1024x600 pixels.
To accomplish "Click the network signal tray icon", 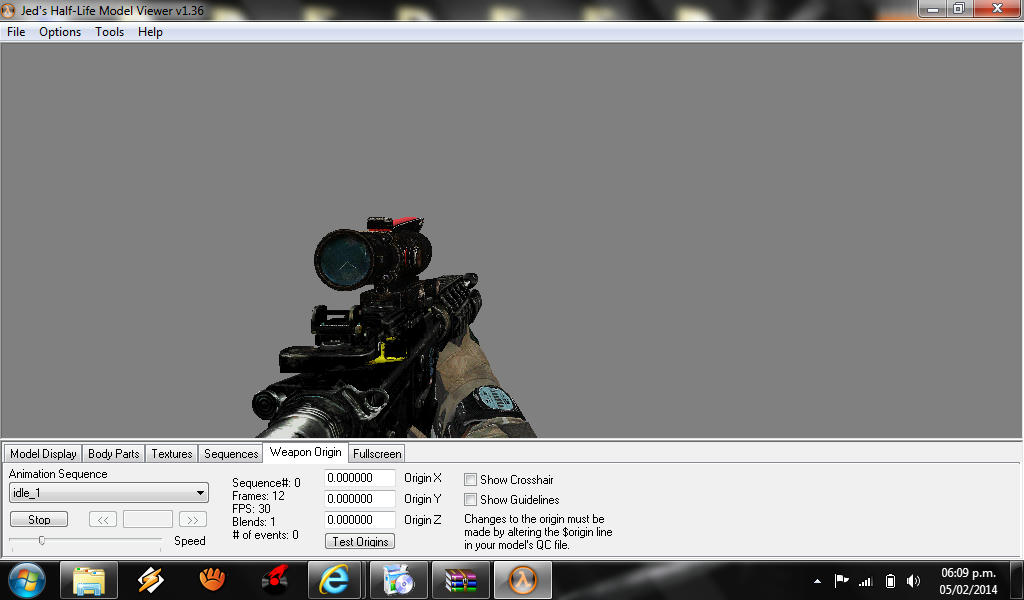I will [866, 580].
